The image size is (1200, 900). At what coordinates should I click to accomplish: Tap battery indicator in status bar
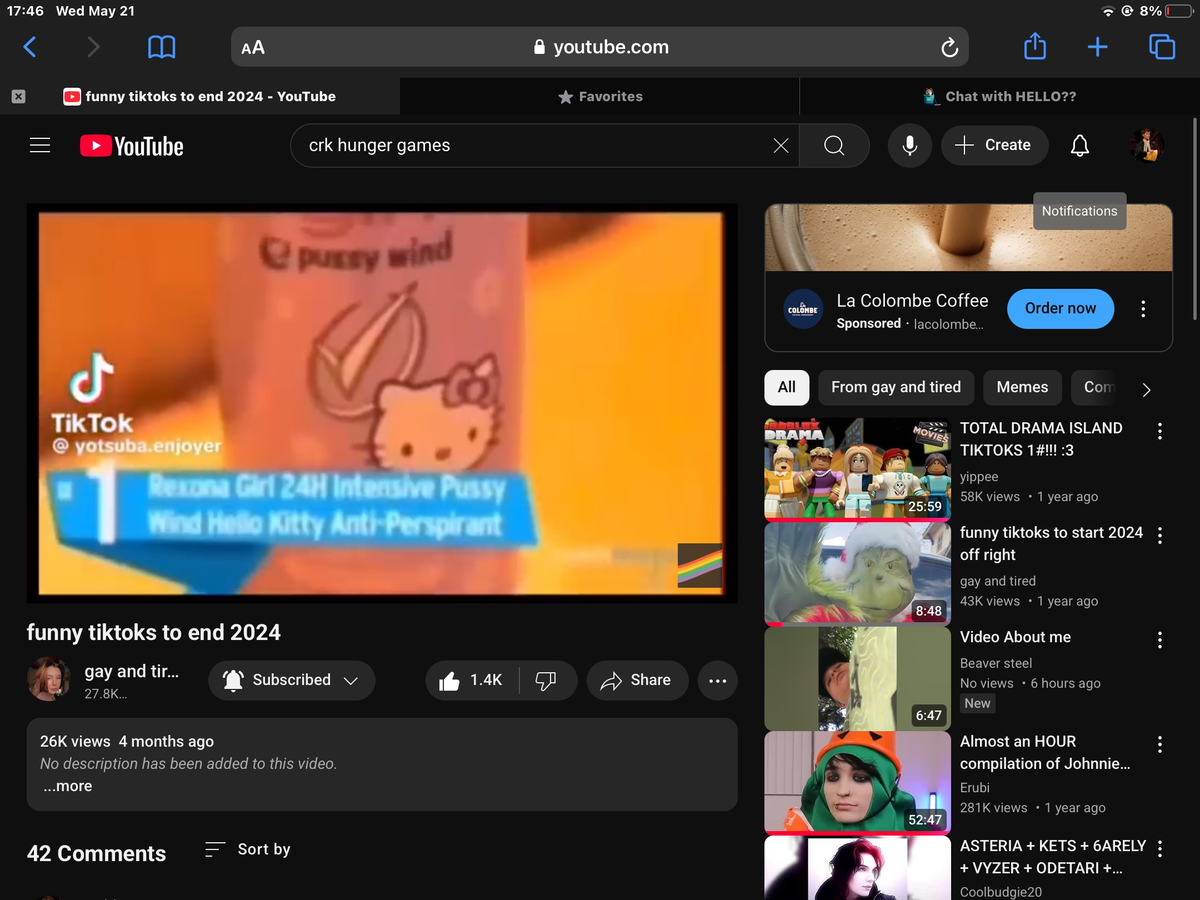pyautogui.click(x=1181, y=11)
